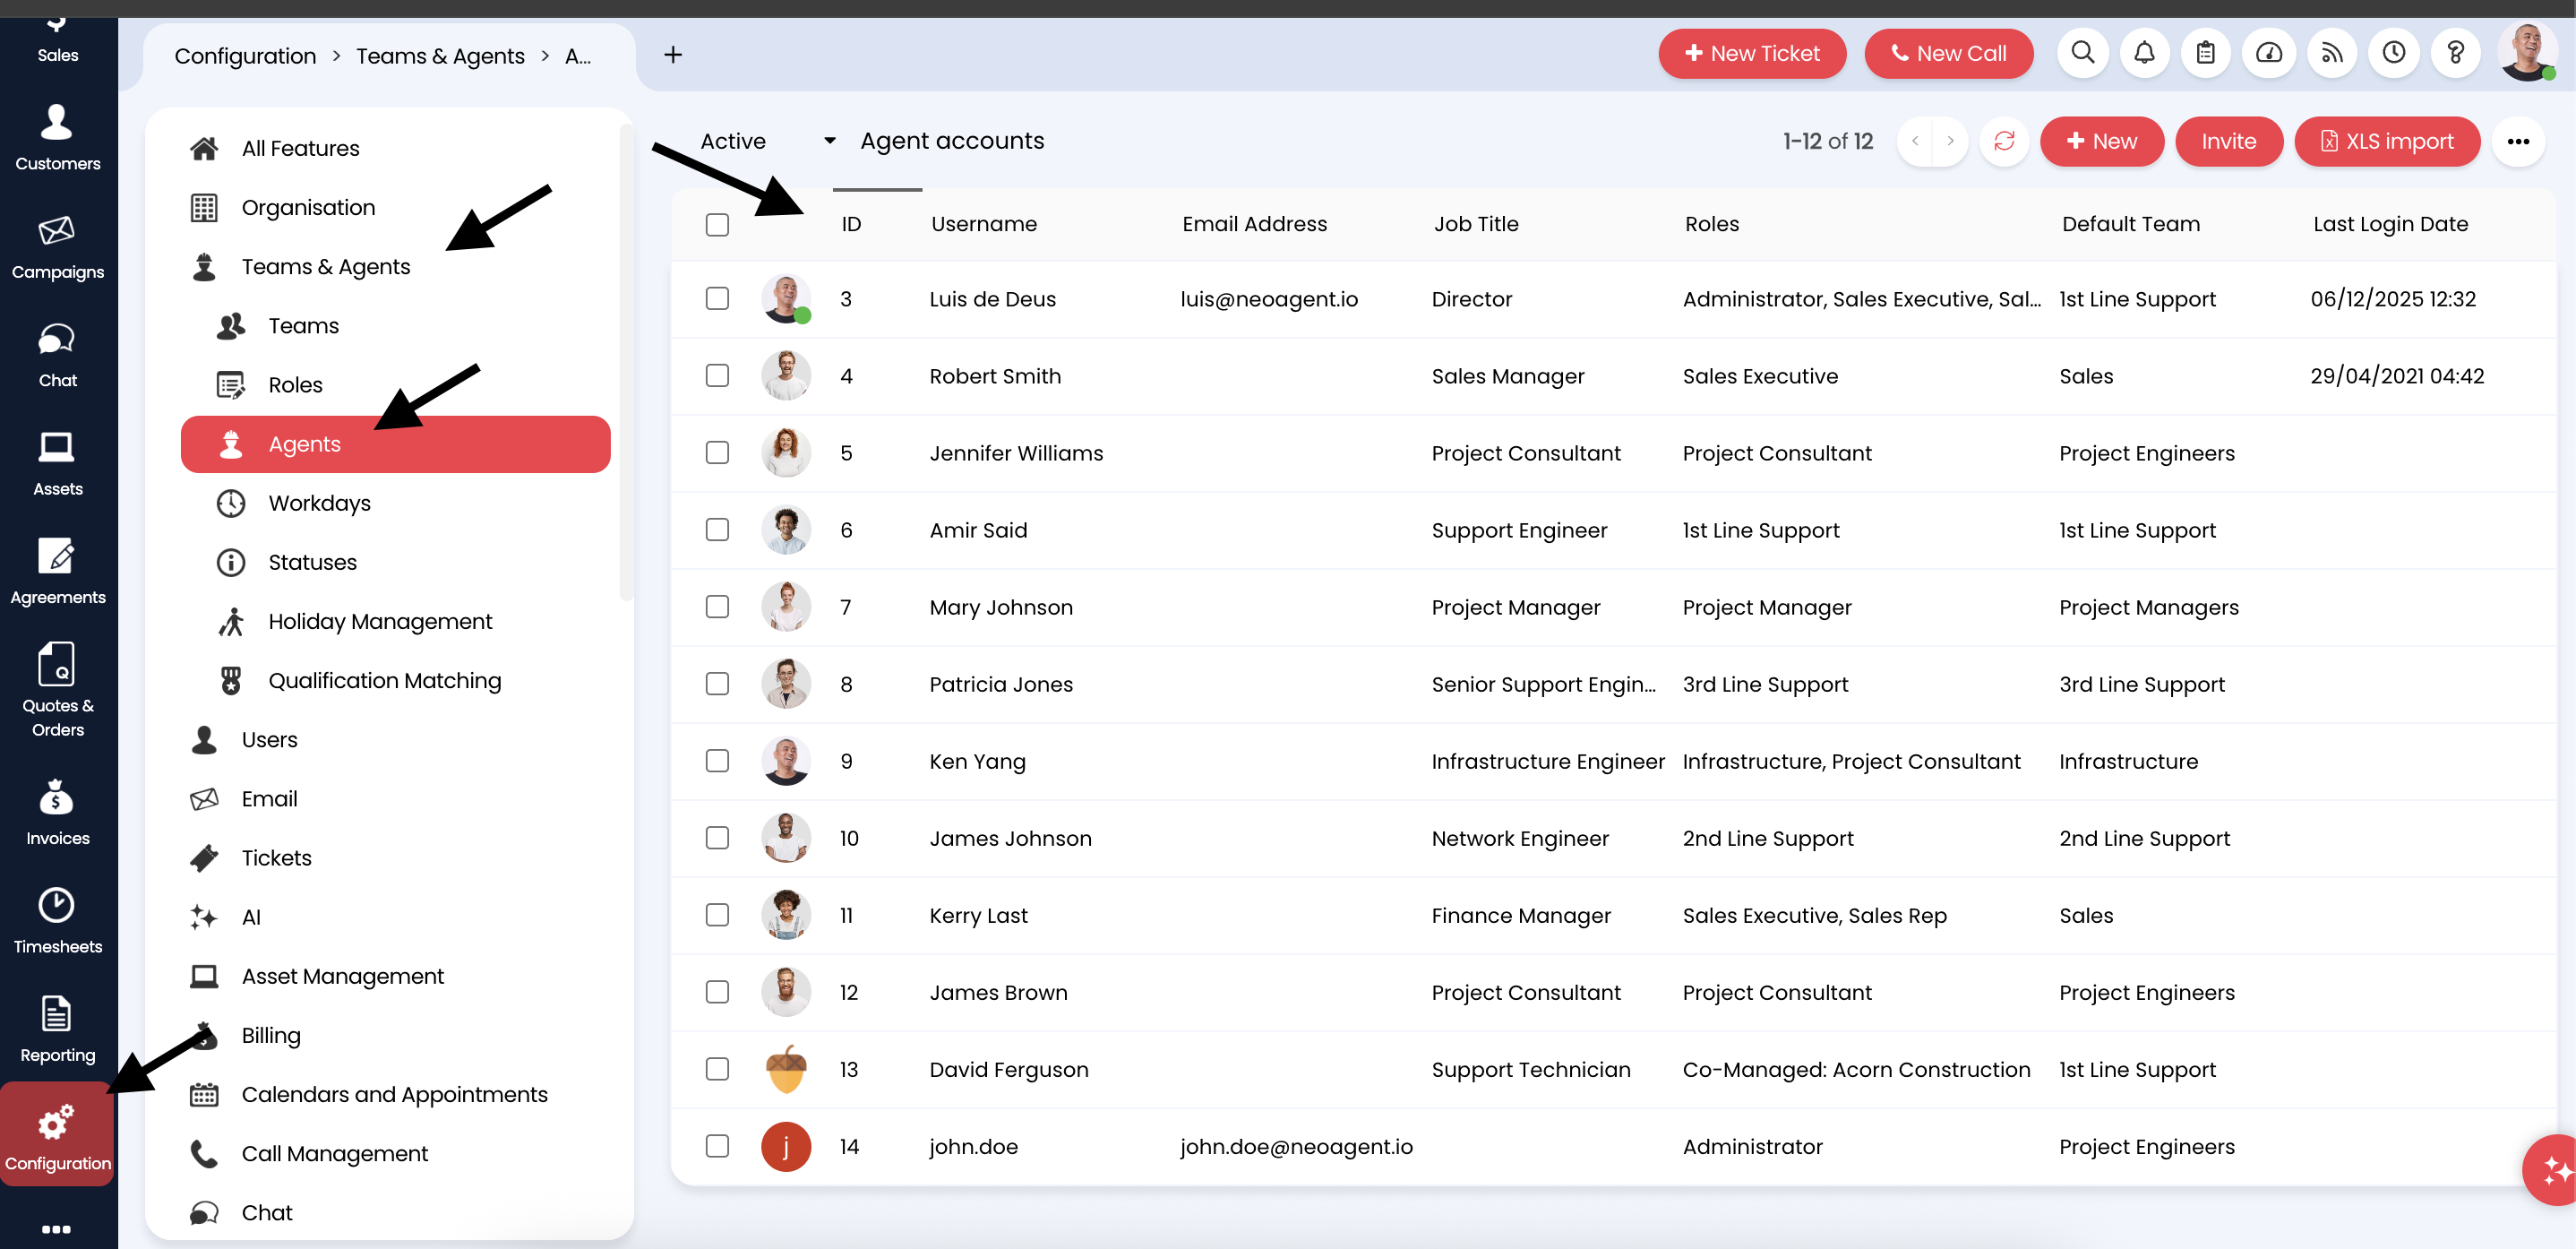Refresh the agent accounts list

[2005, 141]
